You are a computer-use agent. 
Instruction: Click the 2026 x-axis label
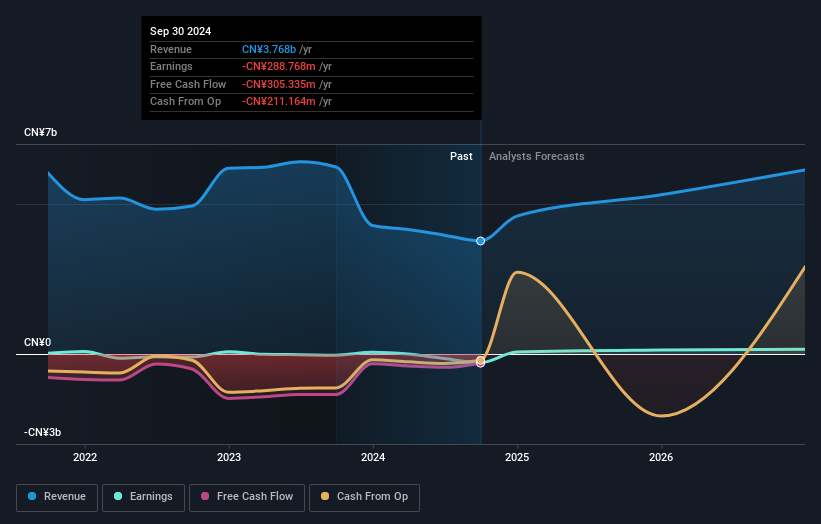[x=661, y=458]
